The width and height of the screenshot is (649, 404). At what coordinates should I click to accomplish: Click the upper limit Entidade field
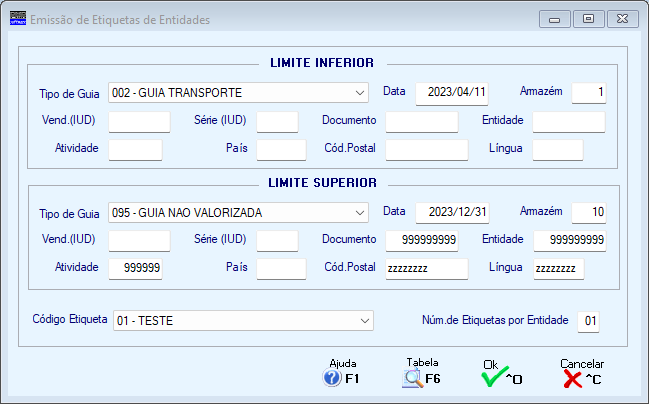[x=569, y=241]
